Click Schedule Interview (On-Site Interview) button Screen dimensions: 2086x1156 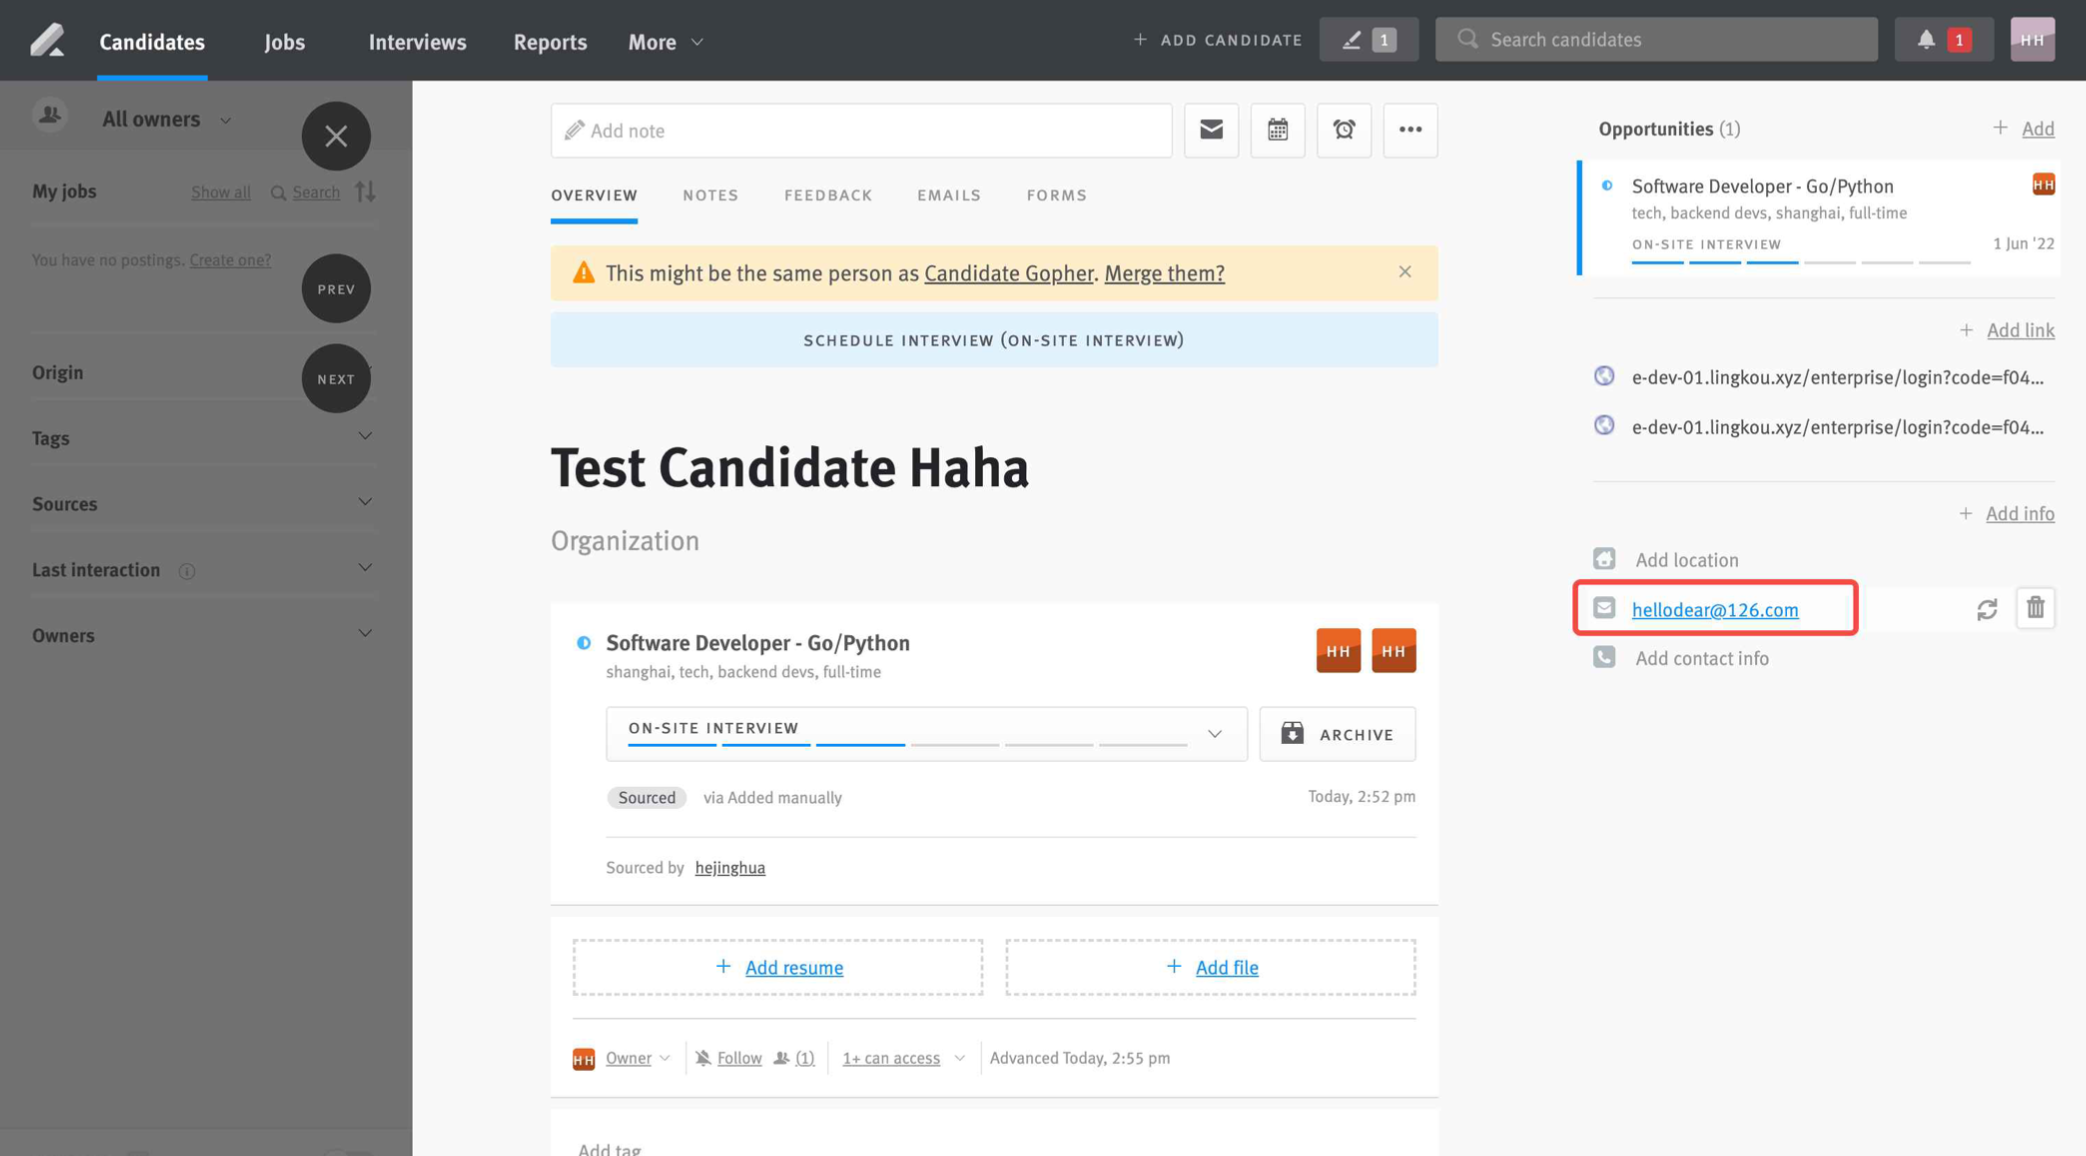tap(994, 340)
